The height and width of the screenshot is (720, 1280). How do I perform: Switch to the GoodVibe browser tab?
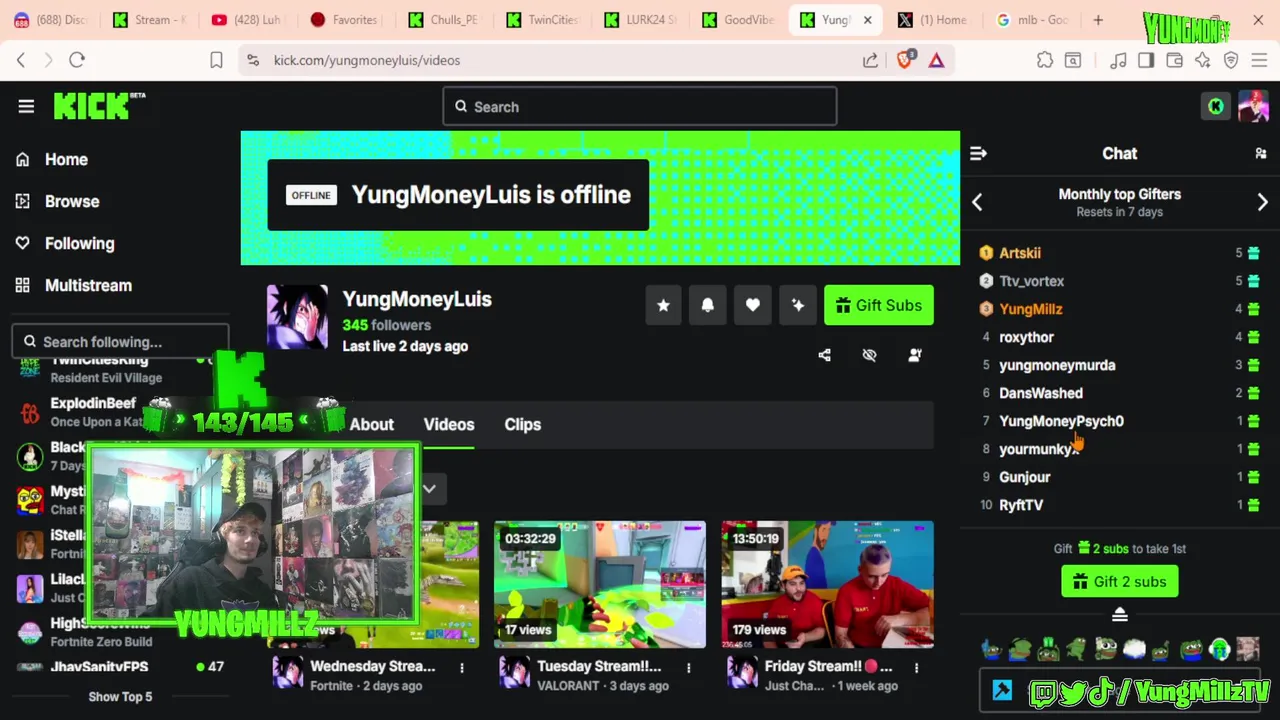[x=737, y=20]
